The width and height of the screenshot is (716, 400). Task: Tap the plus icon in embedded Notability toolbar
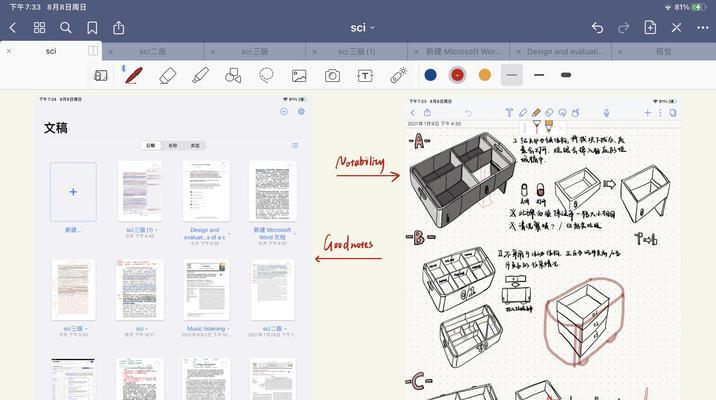click(648, 112)
